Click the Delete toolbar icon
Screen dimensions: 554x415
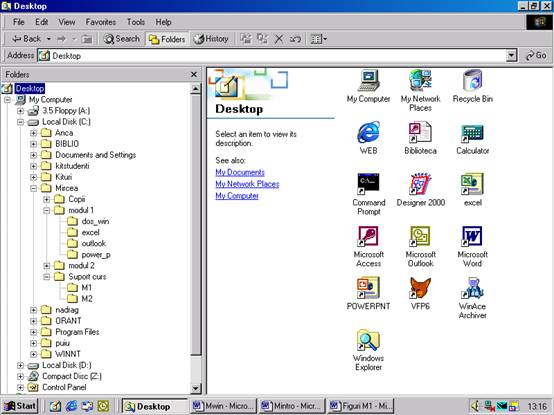279,39
